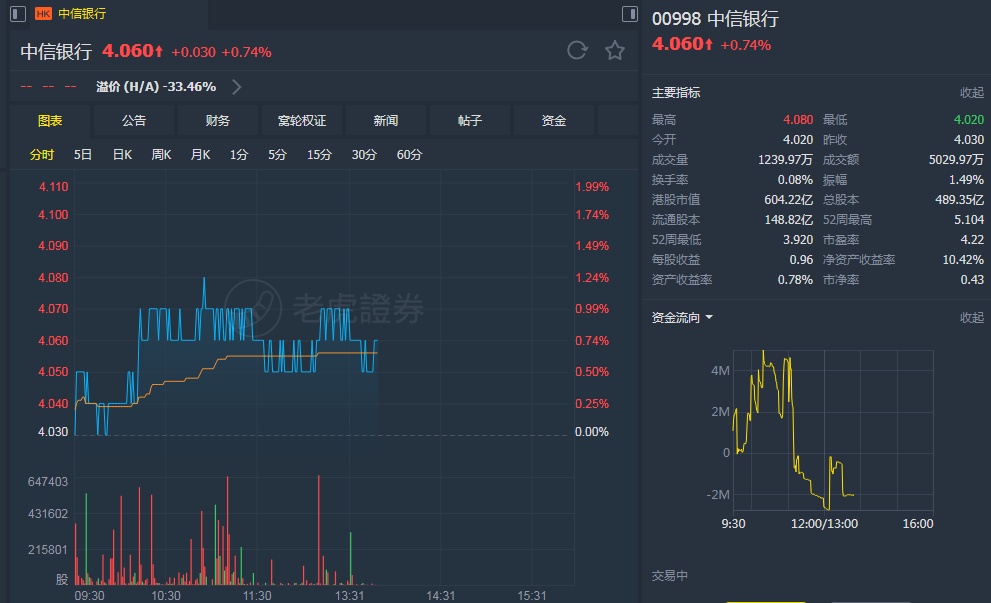This screenshot has height=603, width=991.
Task: Refresh the stock quote
Action: [577, 50]
